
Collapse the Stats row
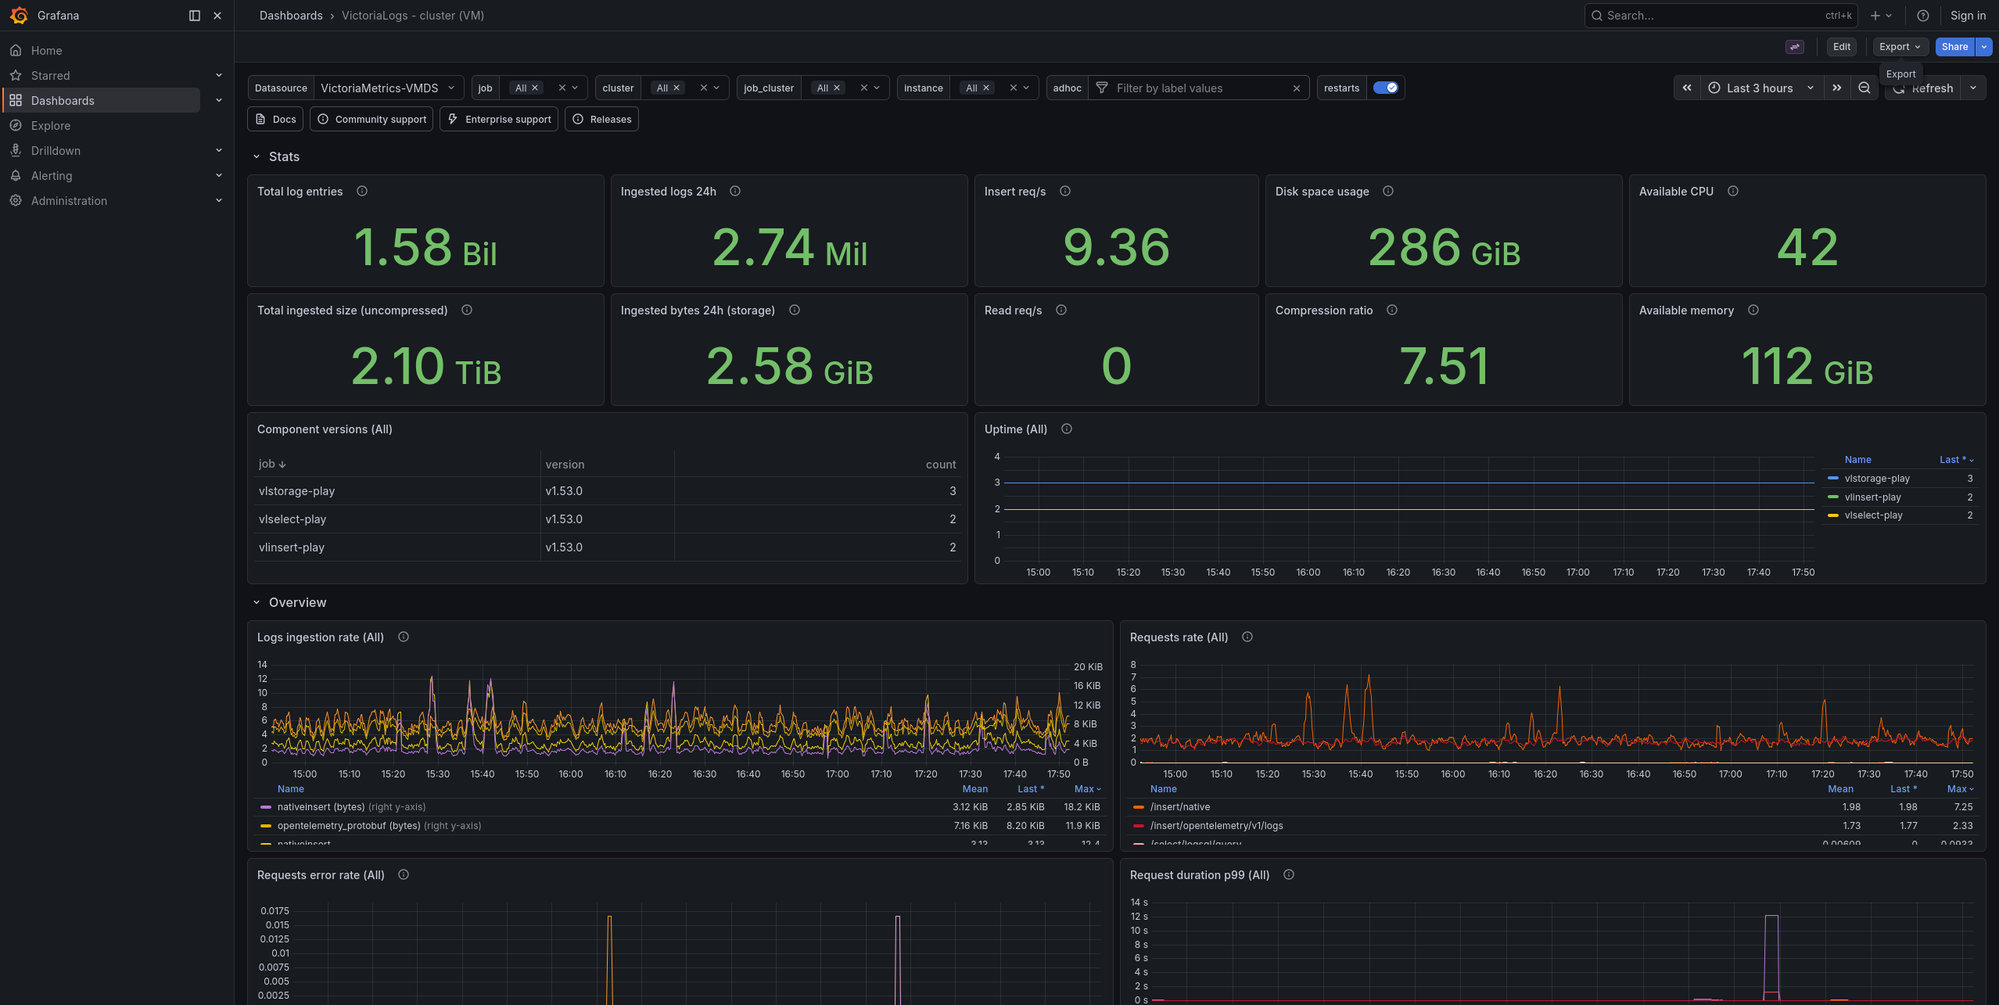[256, 157]
